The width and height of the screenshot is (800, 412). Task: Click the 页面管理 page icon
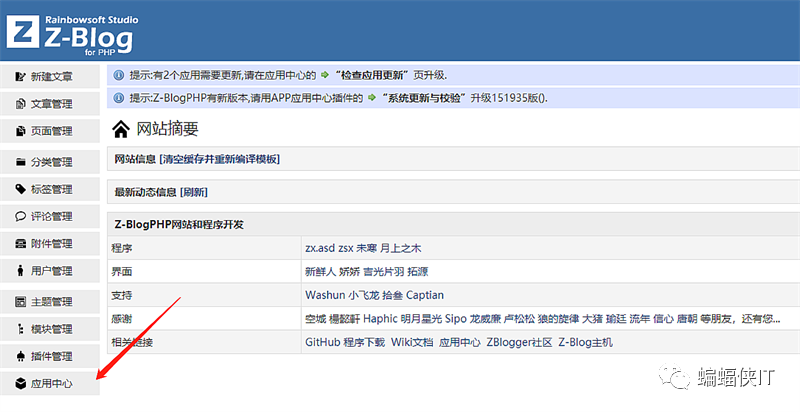[x=20, y=131]
